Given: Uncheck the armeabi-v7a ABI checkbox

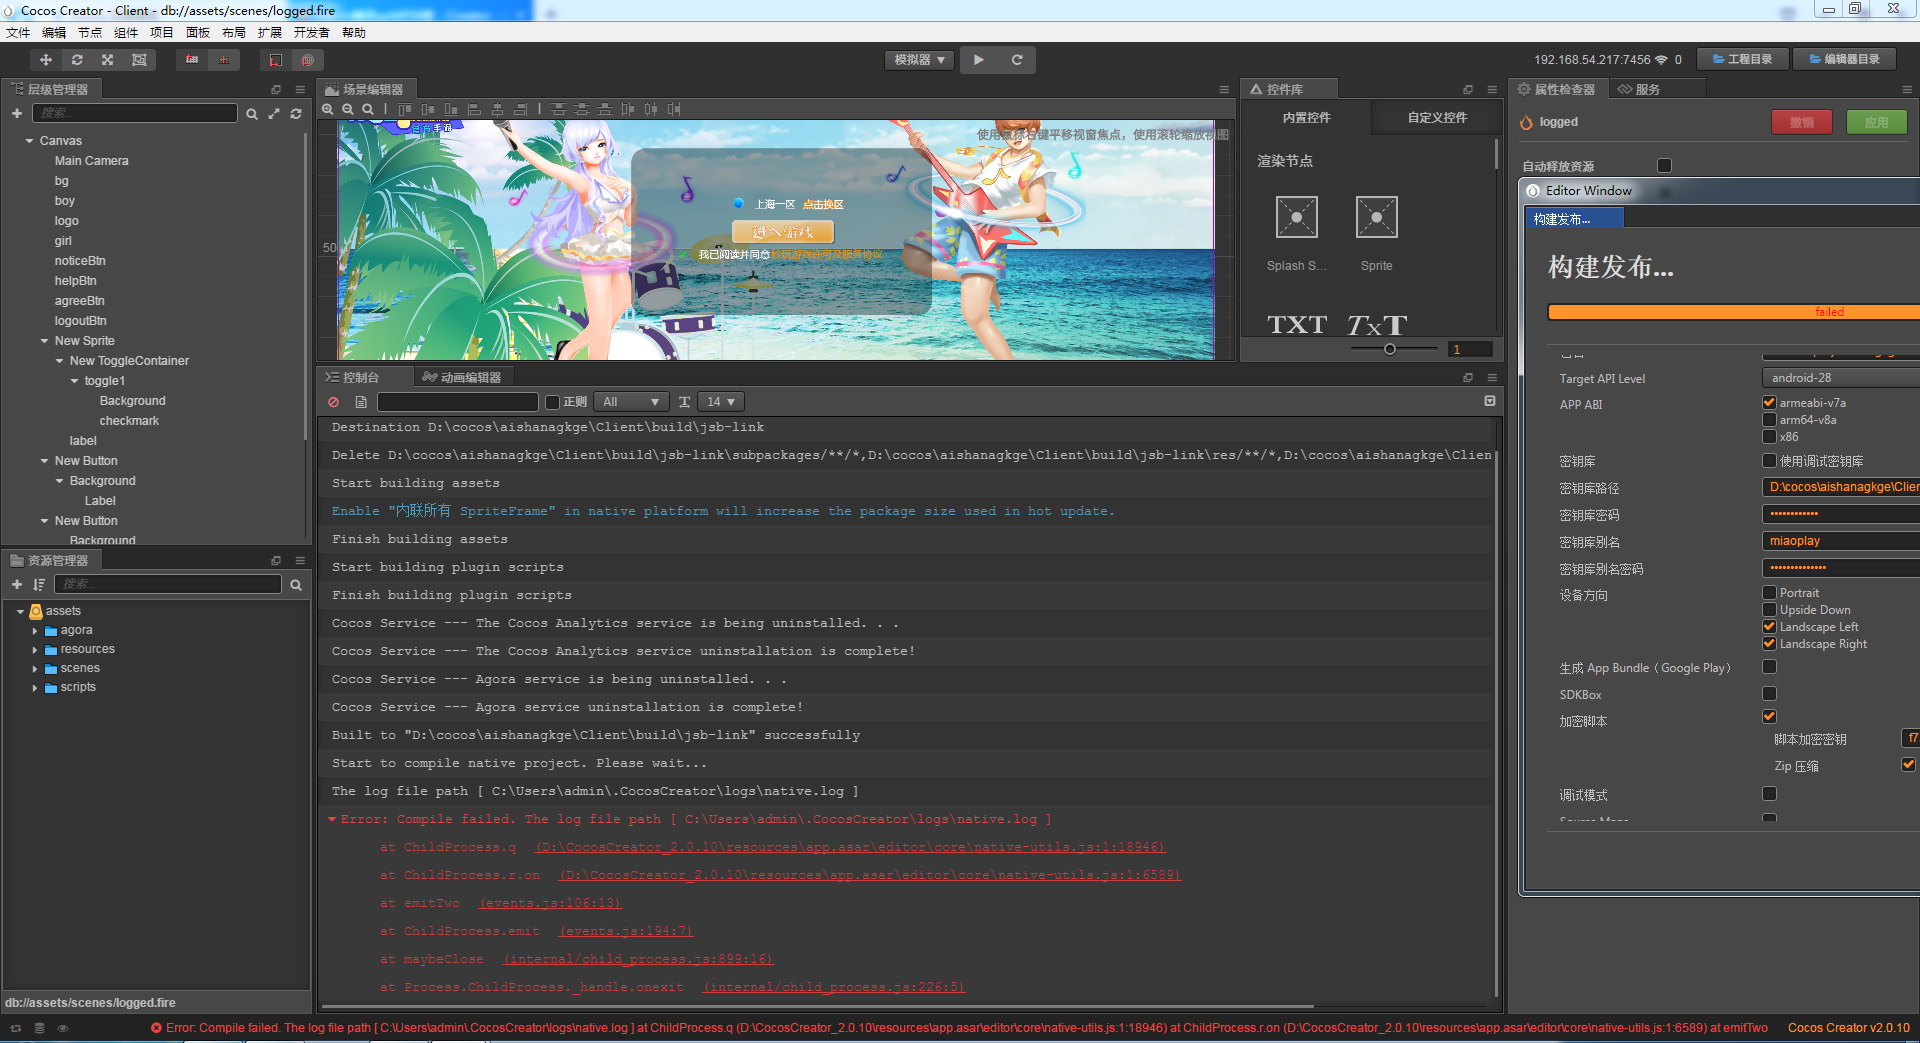Looking at the screenshot, I should pos(1769,403).
